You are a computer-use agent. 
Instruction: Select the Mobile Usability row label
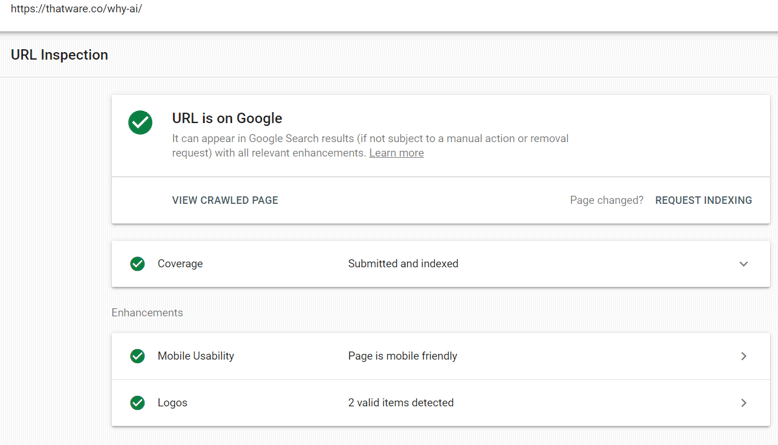pyautogui.click(x=196, y=356)
